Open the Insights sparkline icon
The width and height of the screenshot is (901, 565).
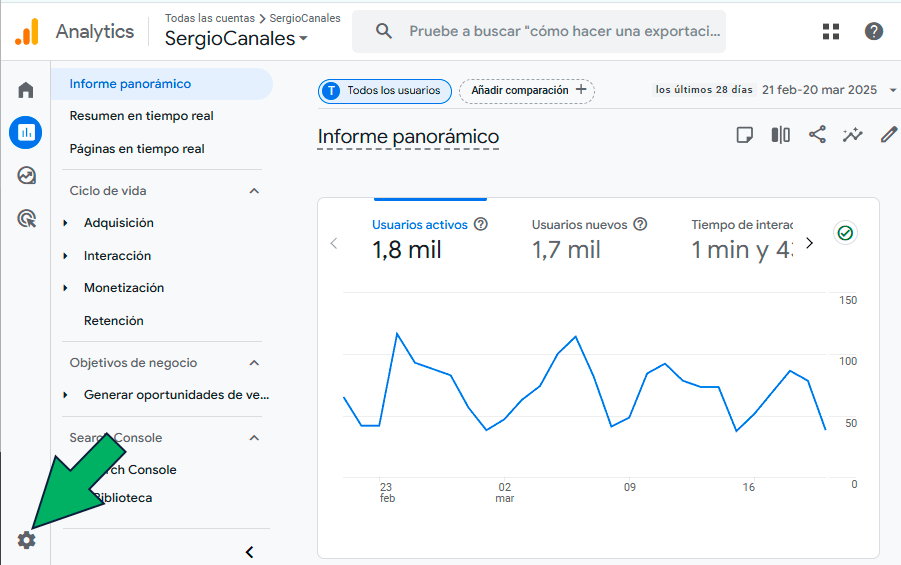(x=852, y=135)
